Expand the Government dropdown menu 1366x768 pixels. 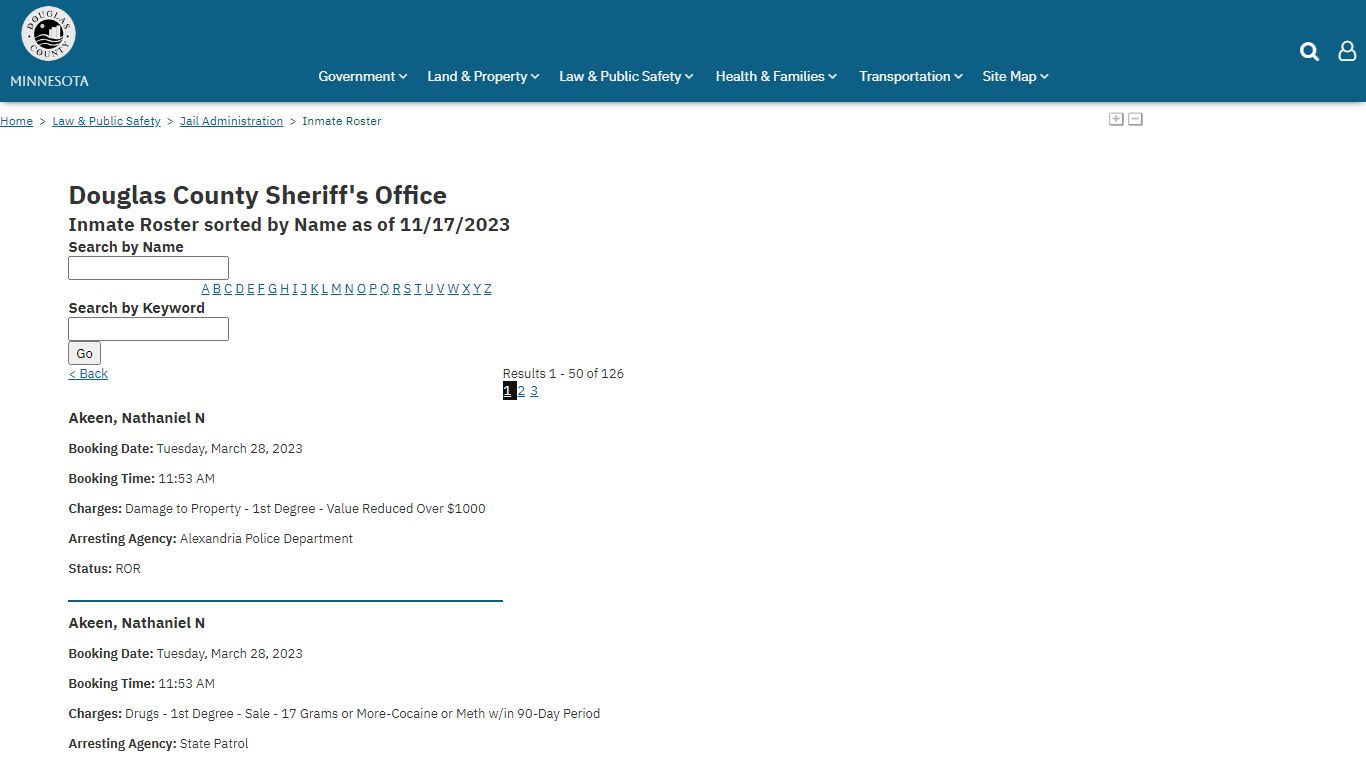pyautogui.click(x=362, y=76)
